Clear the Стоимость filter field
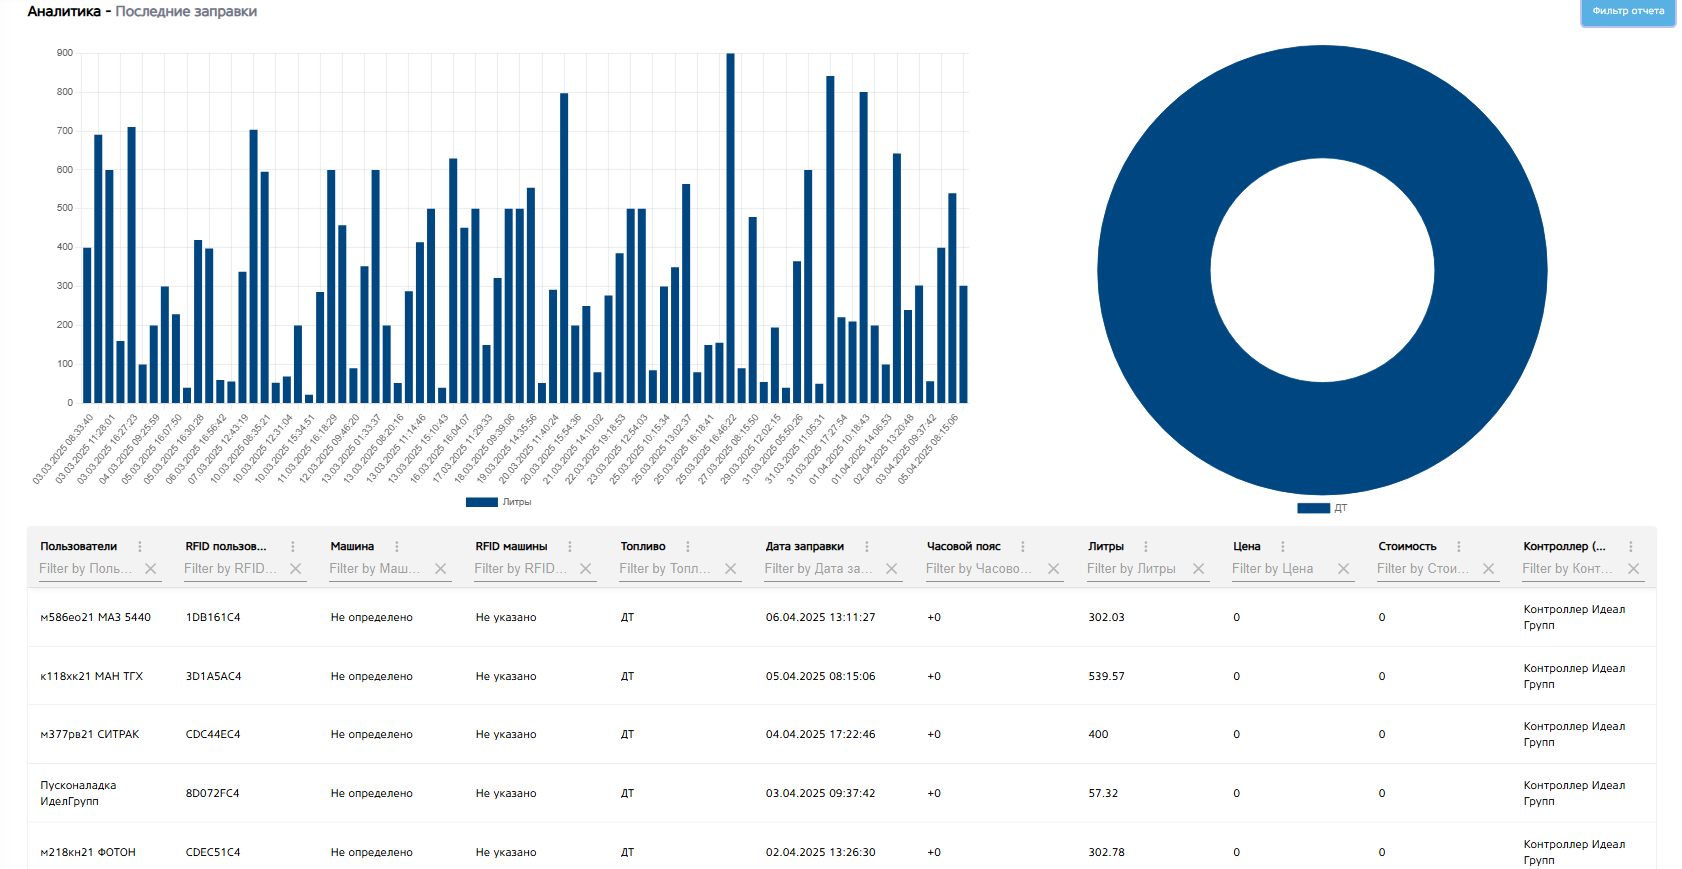 (x=1489, y=569)
